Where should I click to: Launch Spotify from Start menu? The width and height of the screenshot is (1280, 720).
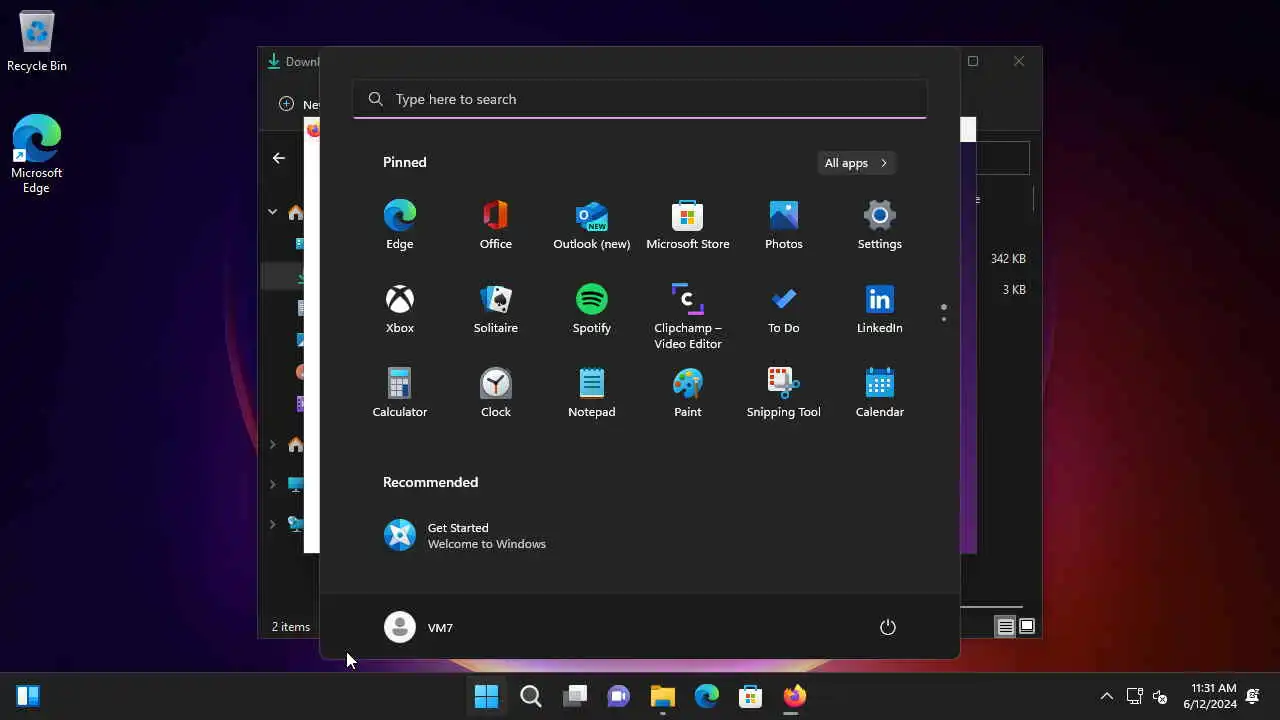click(x=591, y=309)
